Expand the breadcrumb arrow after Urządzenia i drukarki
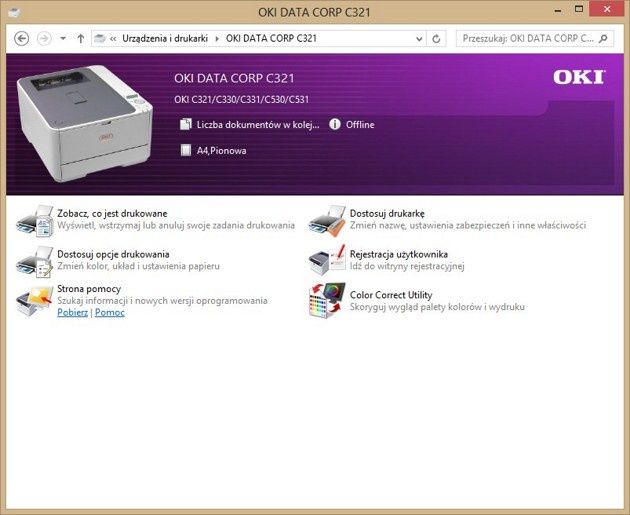This screenshot has height=515, width=630. [x=217, y=39]
